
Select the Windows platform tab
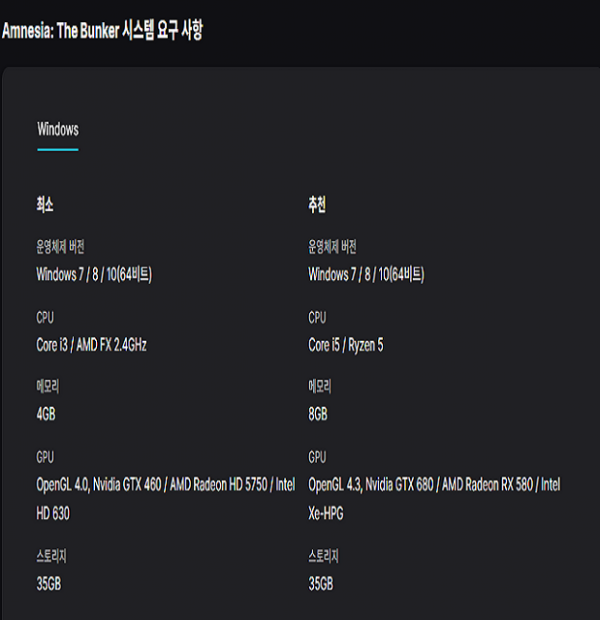[58, 129]
